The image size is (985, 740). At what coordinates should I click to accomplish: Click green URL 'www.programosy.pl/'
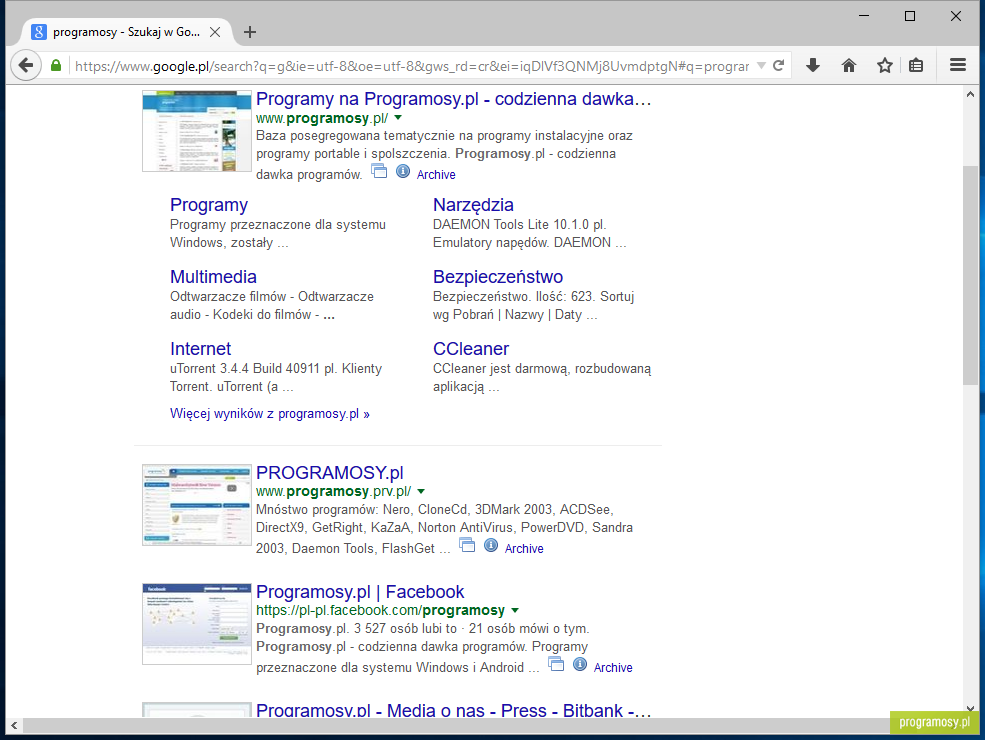[322, 118]
